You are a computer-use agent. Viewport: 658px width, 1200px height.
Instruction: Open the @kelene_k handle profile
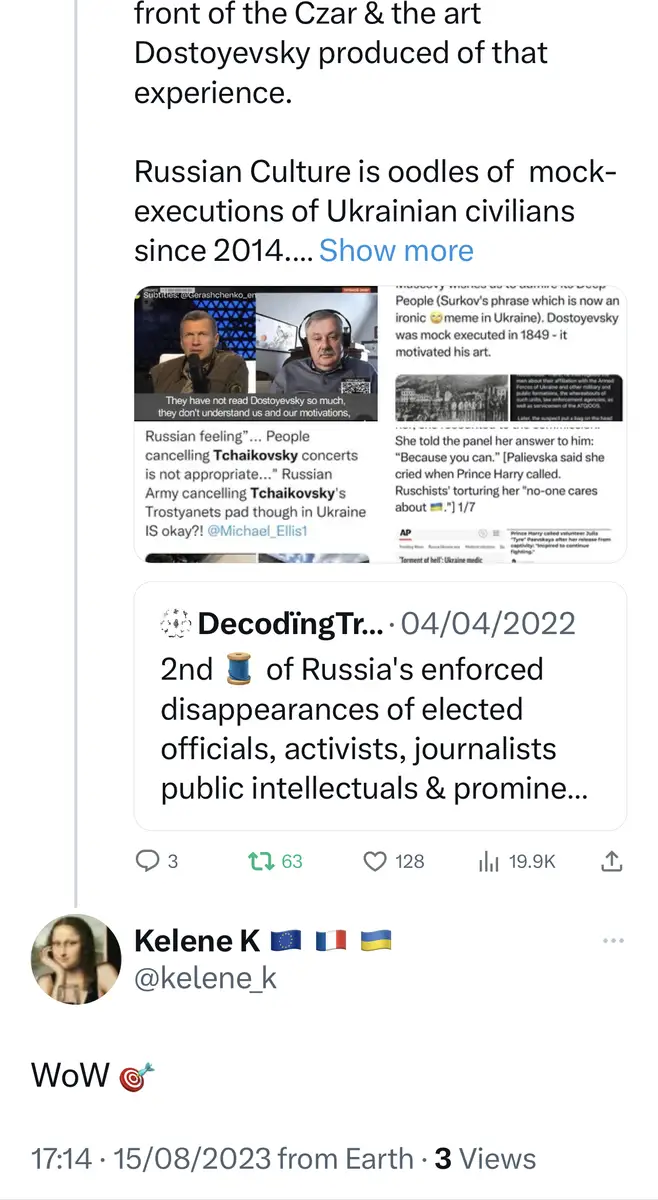click(205, 979)
